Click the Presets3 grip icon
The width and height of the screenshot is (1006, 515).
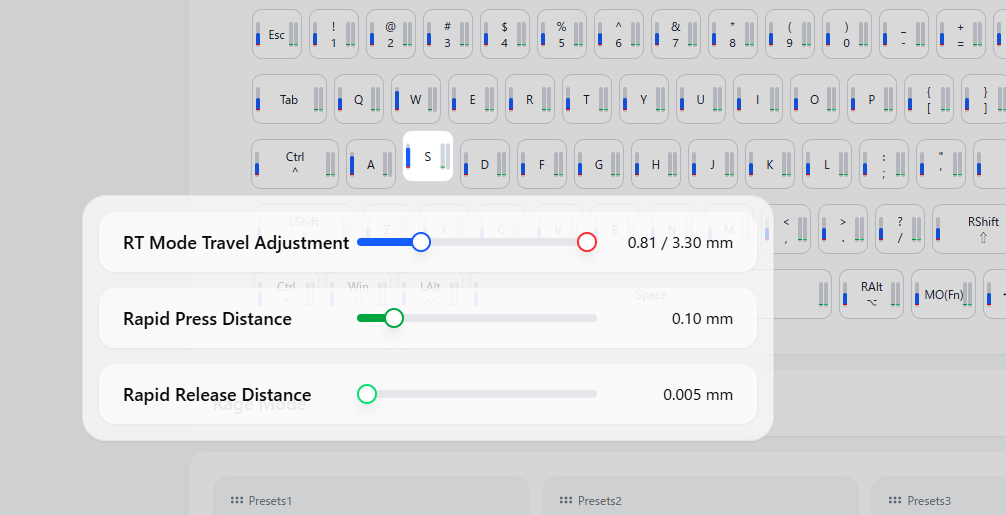(x=894, y=500)
